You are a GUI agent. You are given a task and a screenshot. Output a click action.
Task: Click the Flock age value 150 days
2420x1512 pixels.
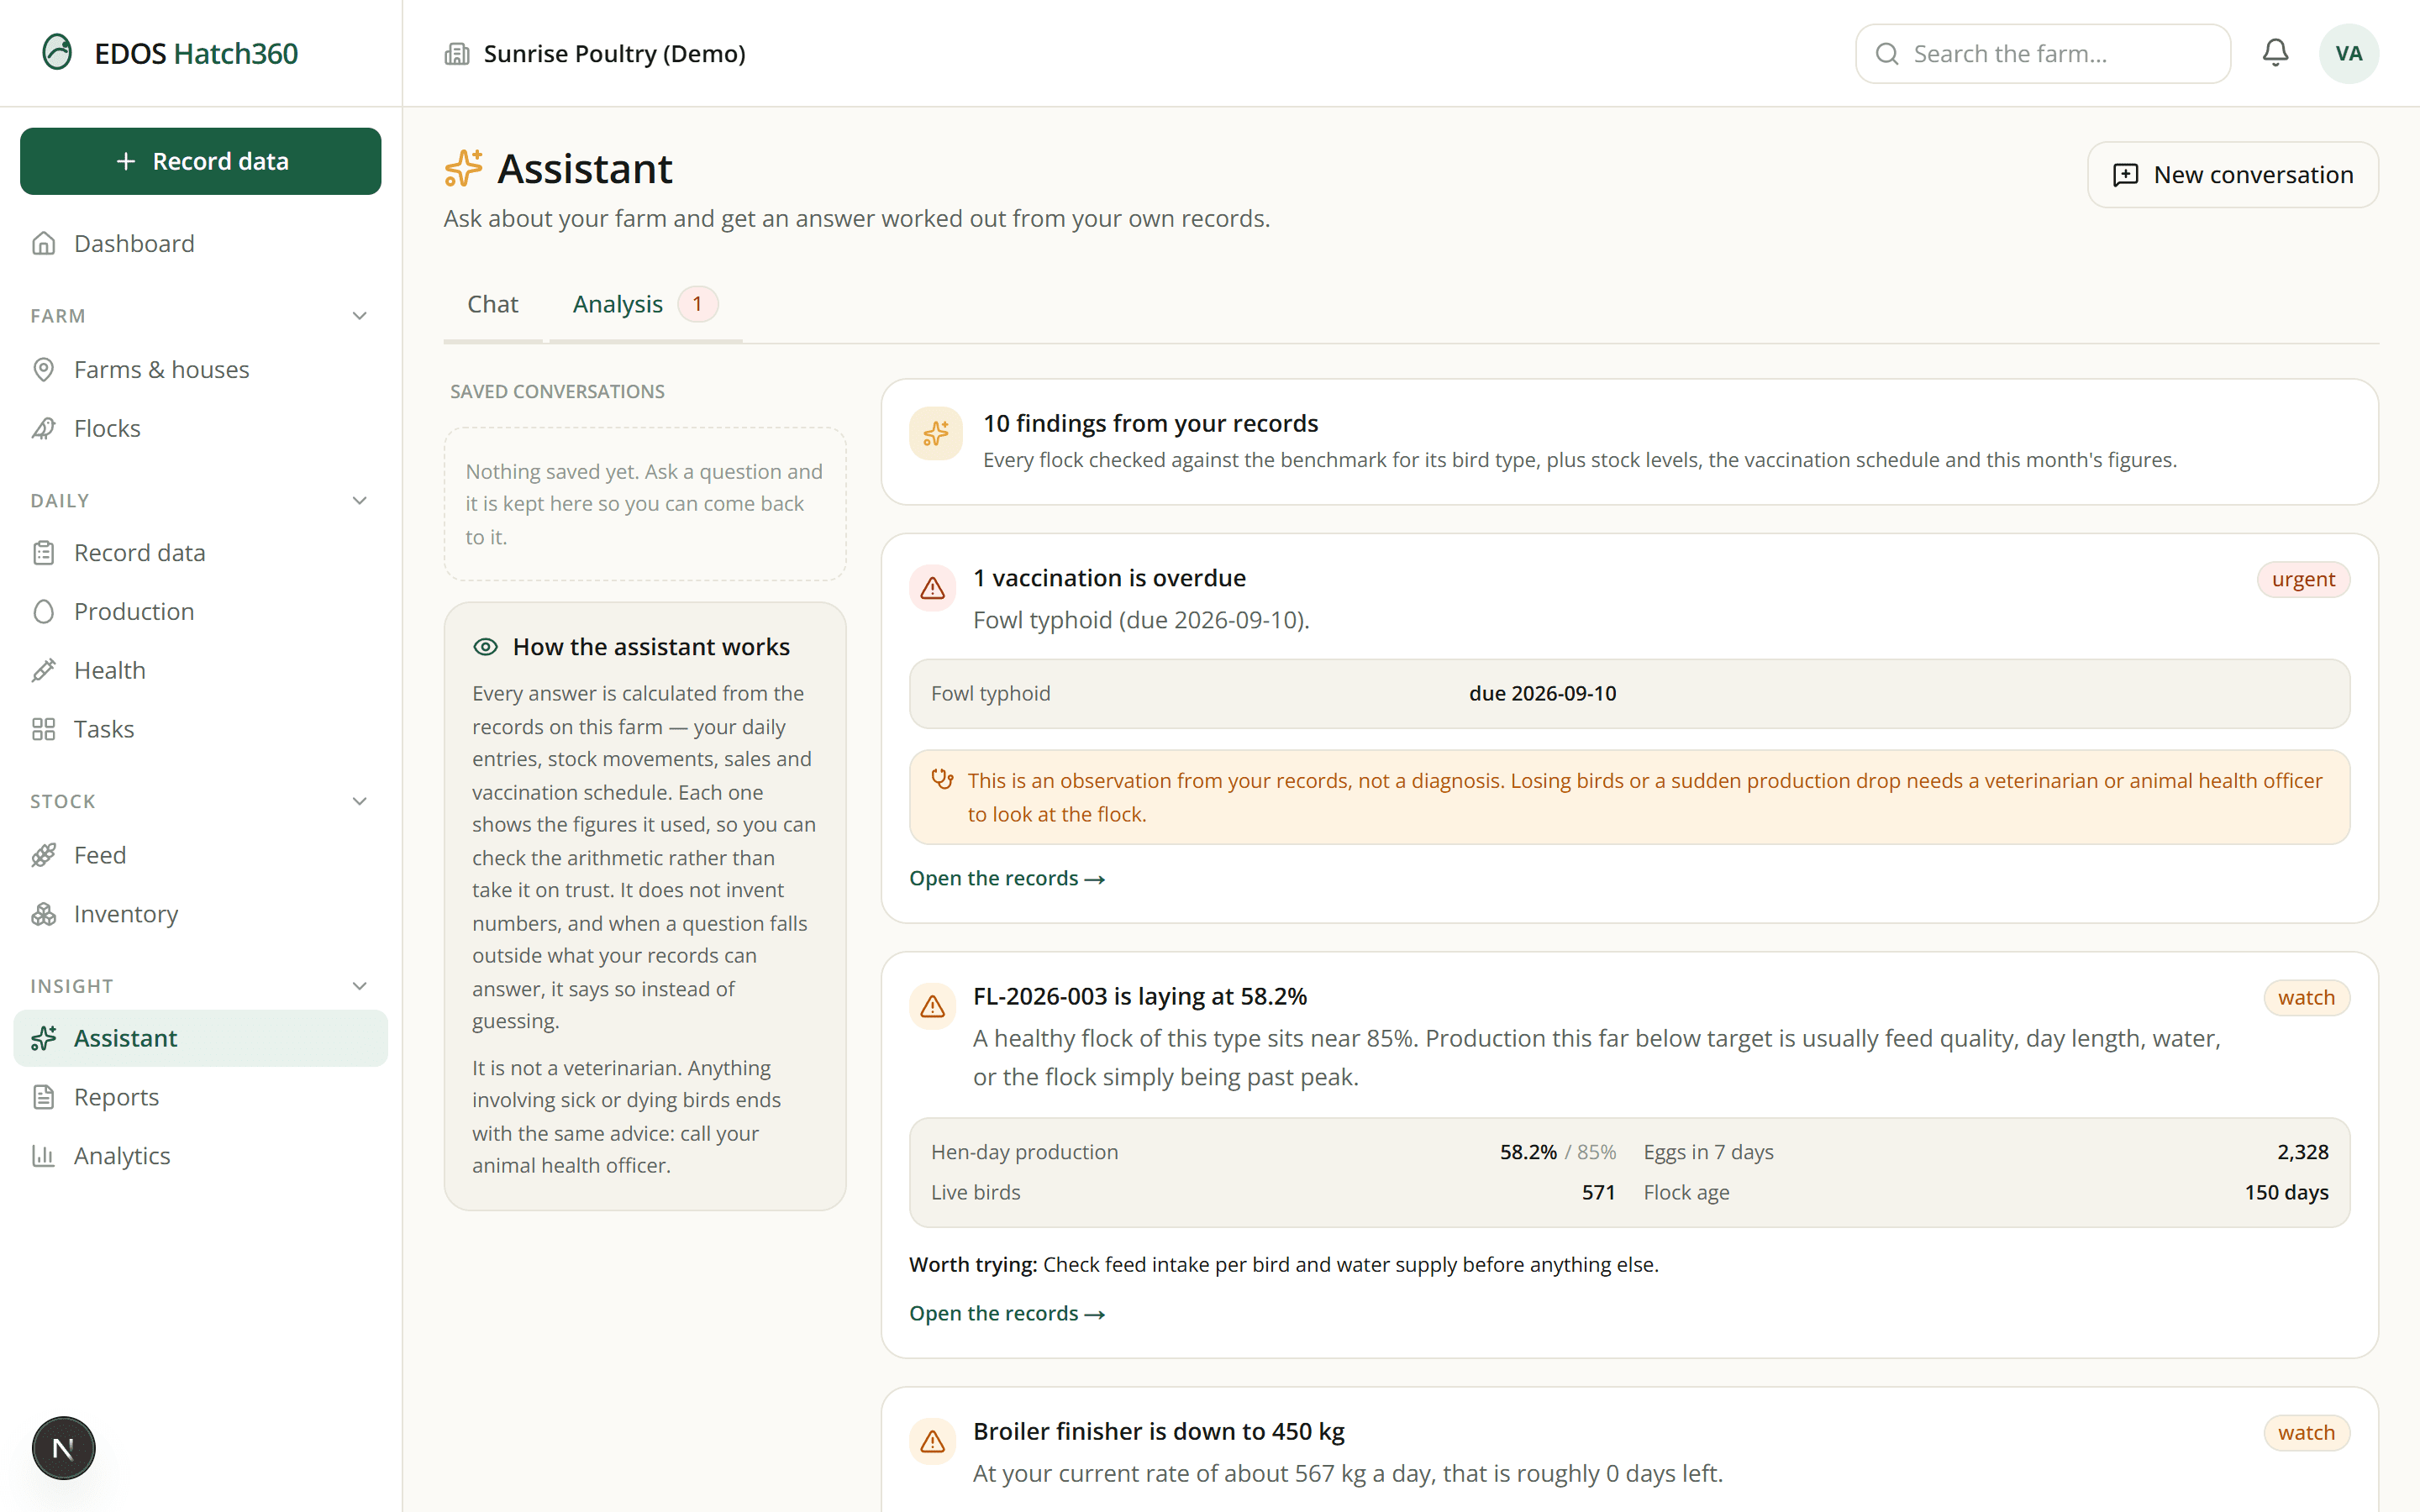[x=2286, y=1193]
